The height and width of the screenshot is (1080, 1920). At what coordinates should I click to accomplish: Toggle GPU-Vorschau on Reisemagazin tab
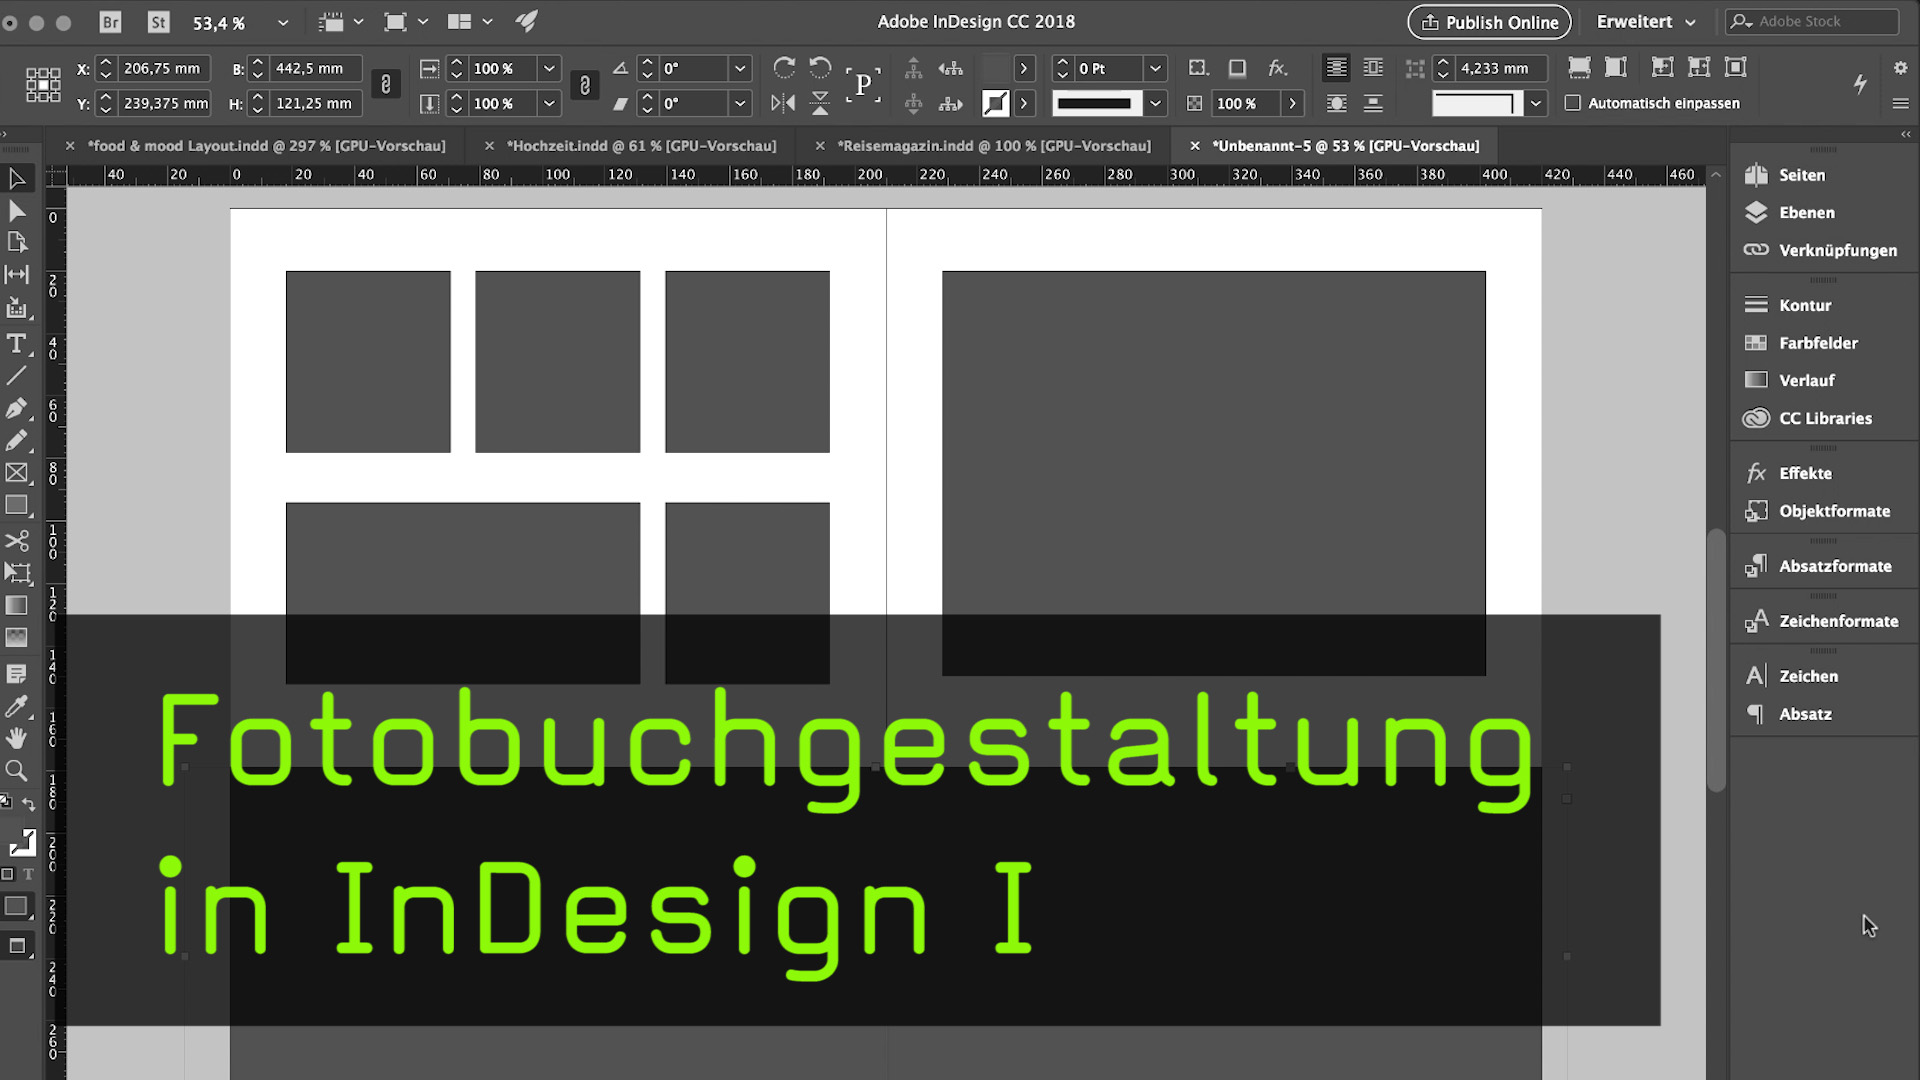point(996,145)
